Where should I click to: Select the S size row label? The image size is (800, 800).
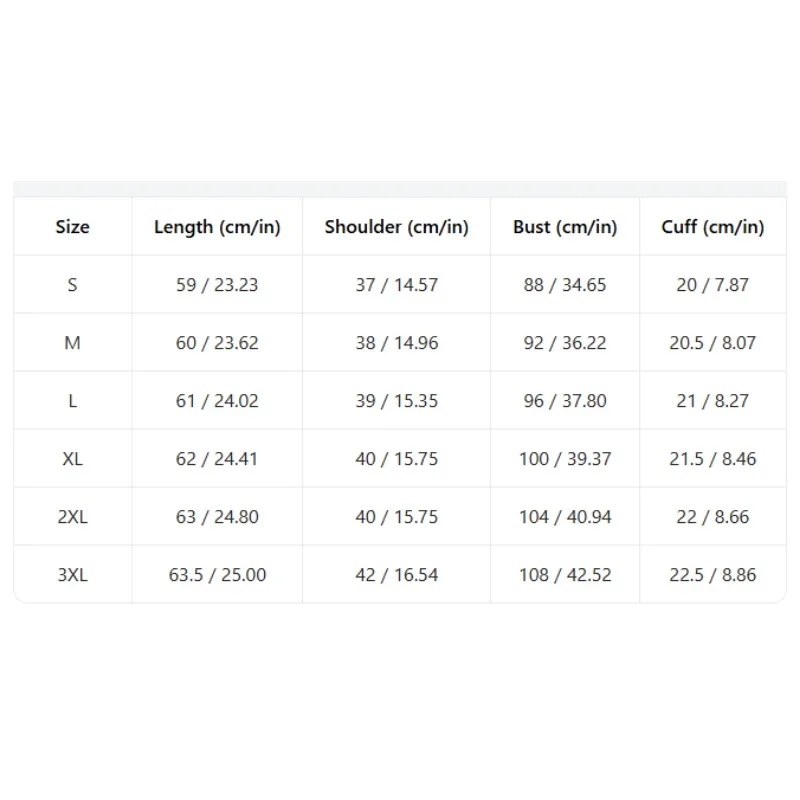(72, 285)
